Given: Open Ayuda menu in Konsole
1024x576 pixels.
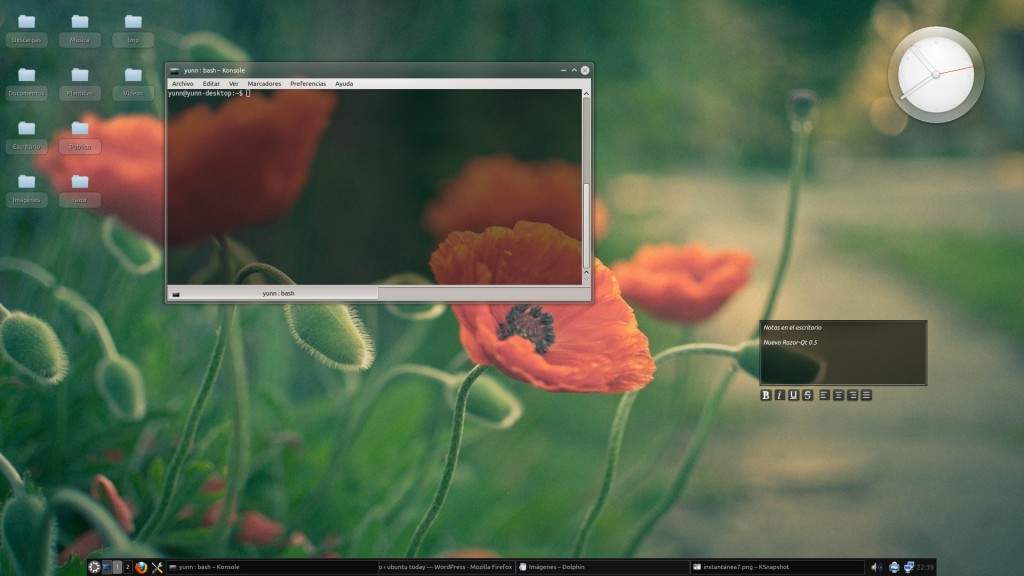Looking at the screenshot, I should tap(344, 84).
